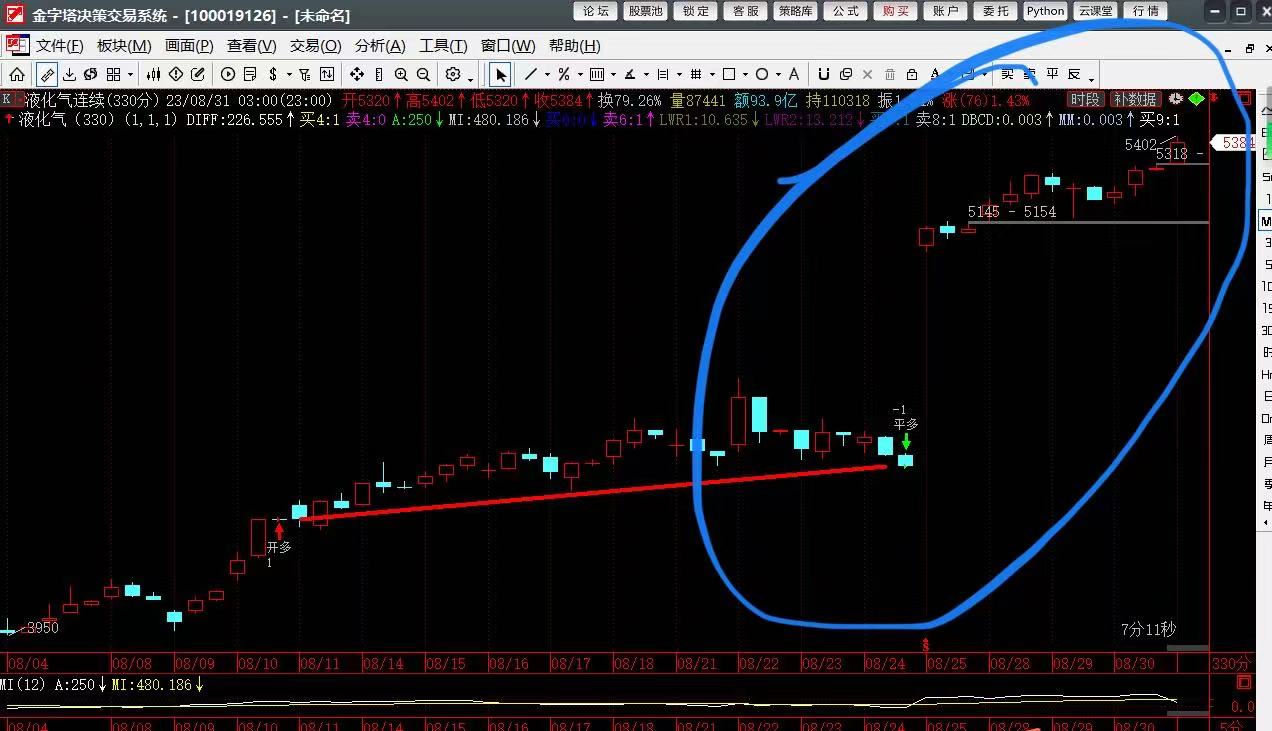Choose the rectangle shape tool
Viewport: 1272px width, 731px height.
729,74
